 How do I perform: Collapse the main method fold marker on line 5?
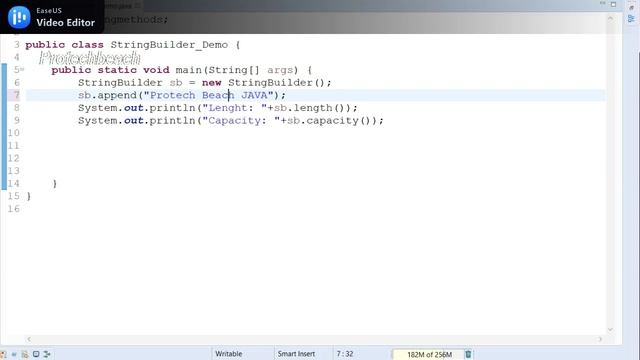pos(22,69)
